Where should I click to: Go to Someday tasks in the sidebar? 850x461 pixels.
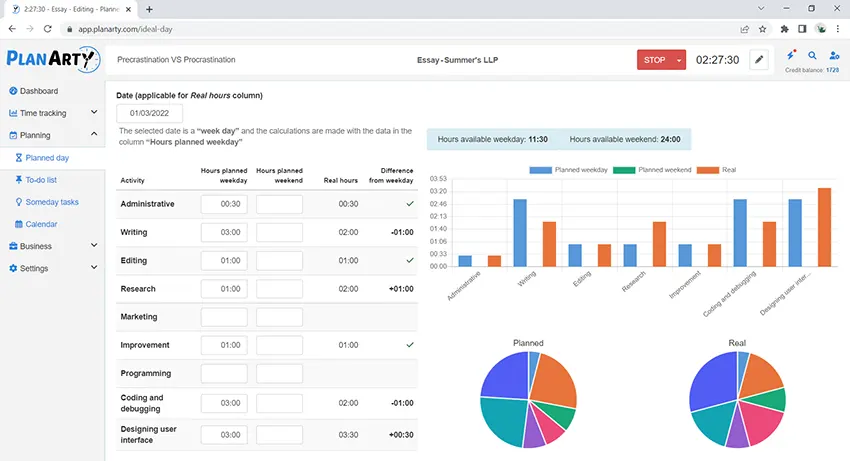51,202
